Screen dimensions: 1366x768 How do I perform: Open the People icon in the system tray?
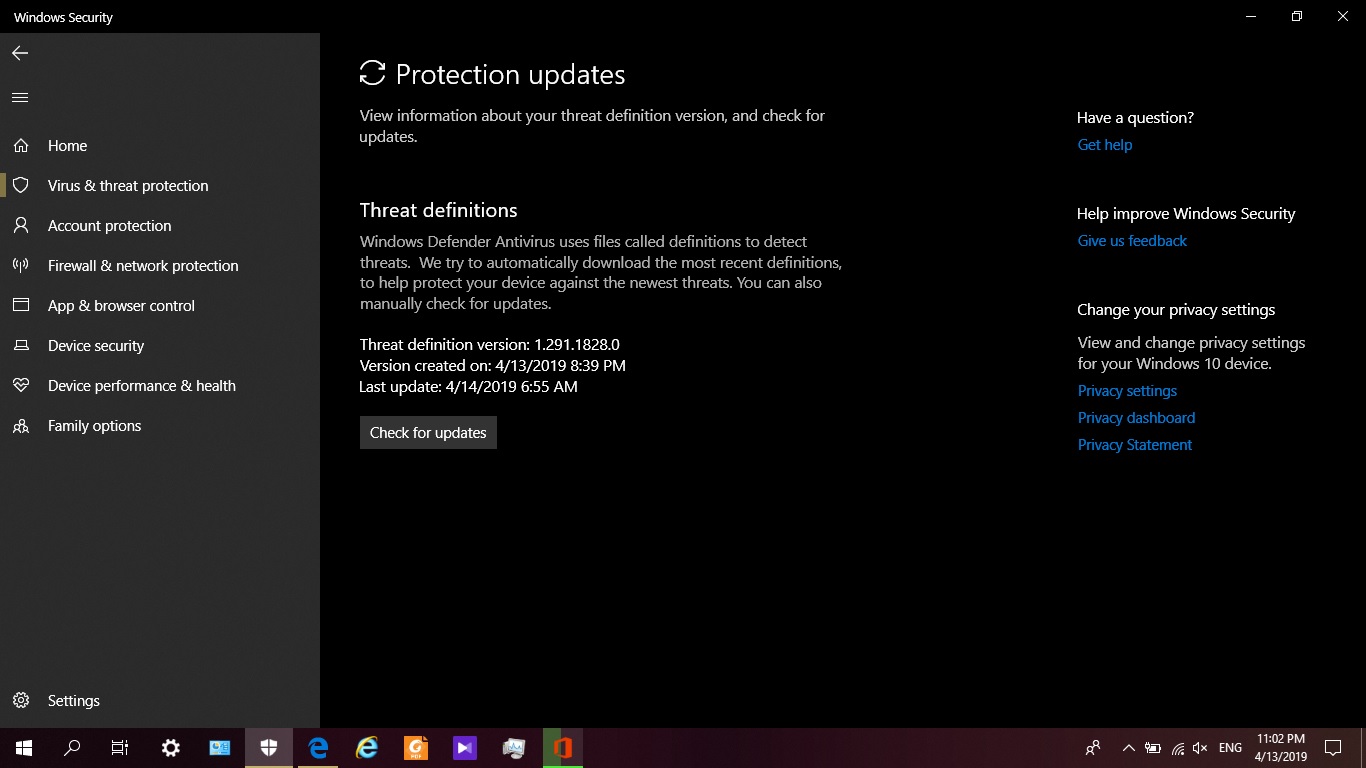click(1093, 748)
